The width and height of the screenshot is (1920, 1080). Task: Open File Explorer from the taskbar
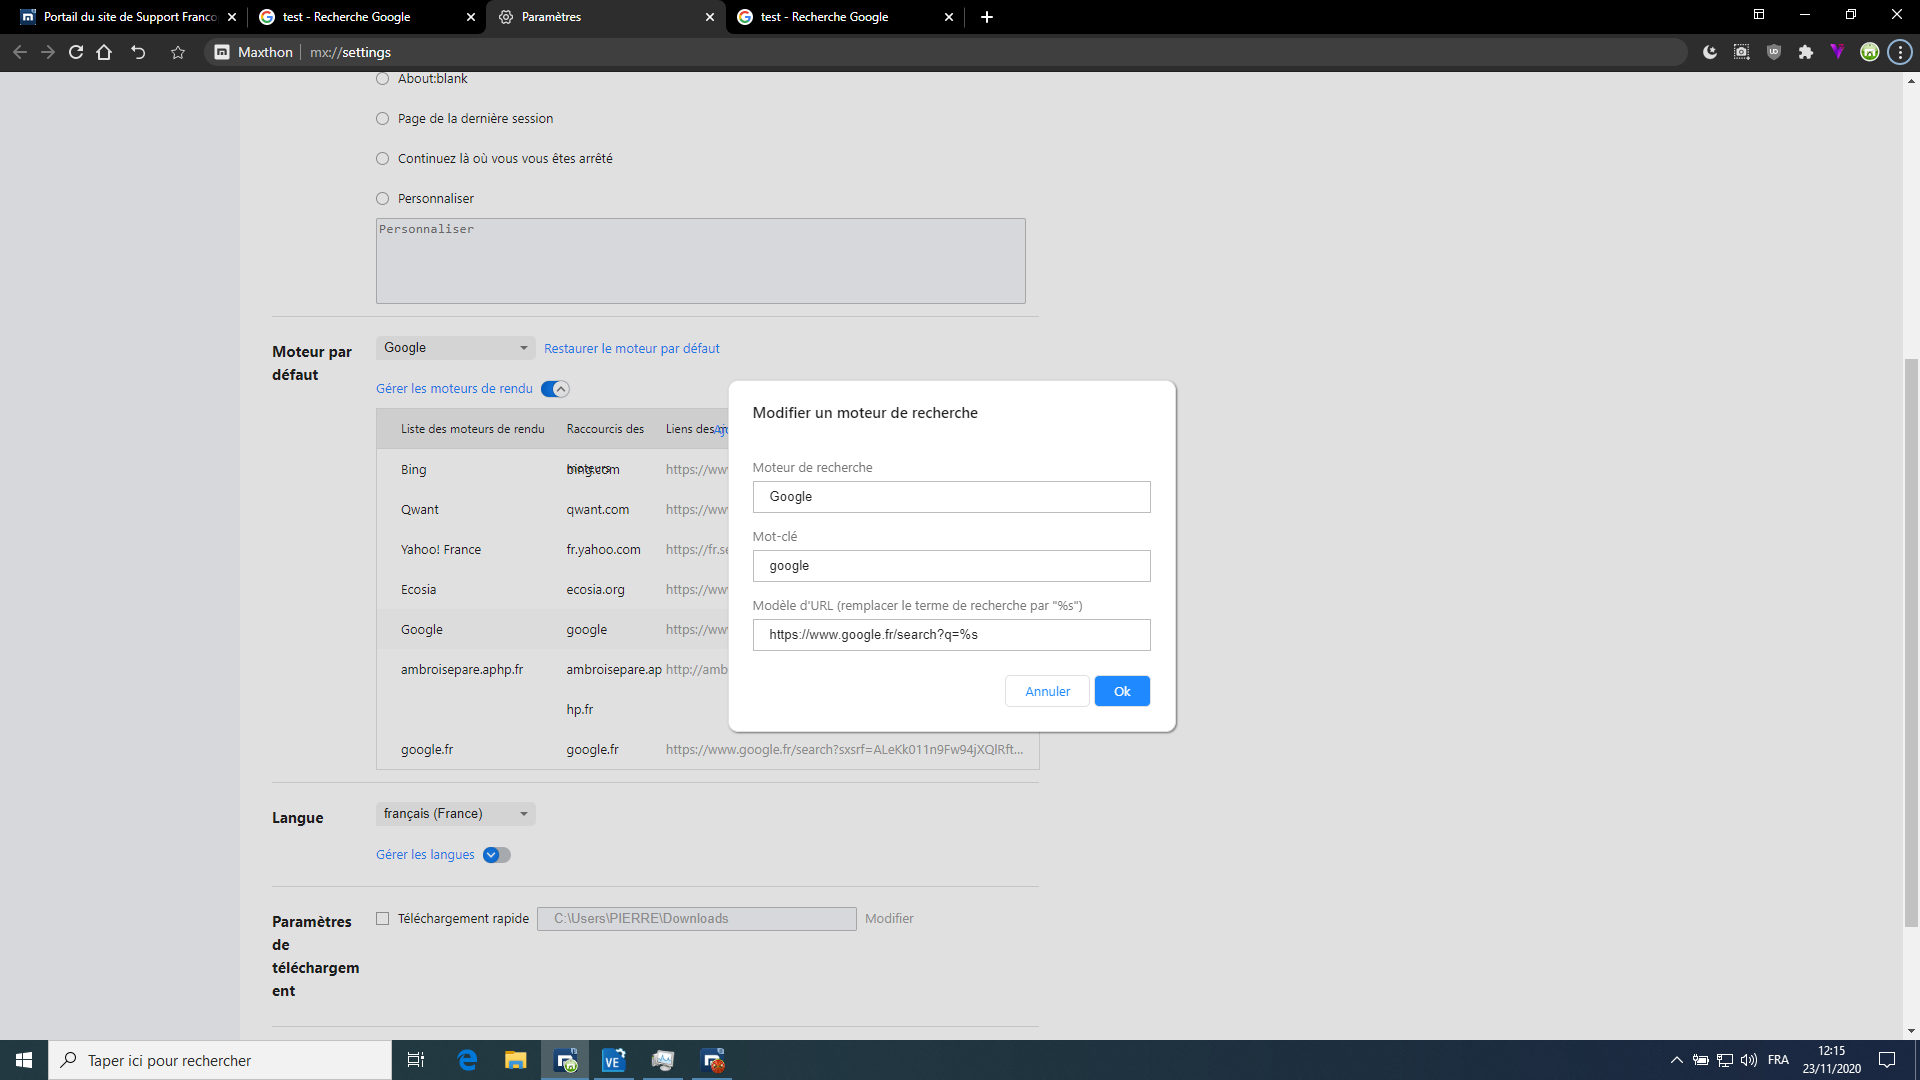pos(515,1060)
